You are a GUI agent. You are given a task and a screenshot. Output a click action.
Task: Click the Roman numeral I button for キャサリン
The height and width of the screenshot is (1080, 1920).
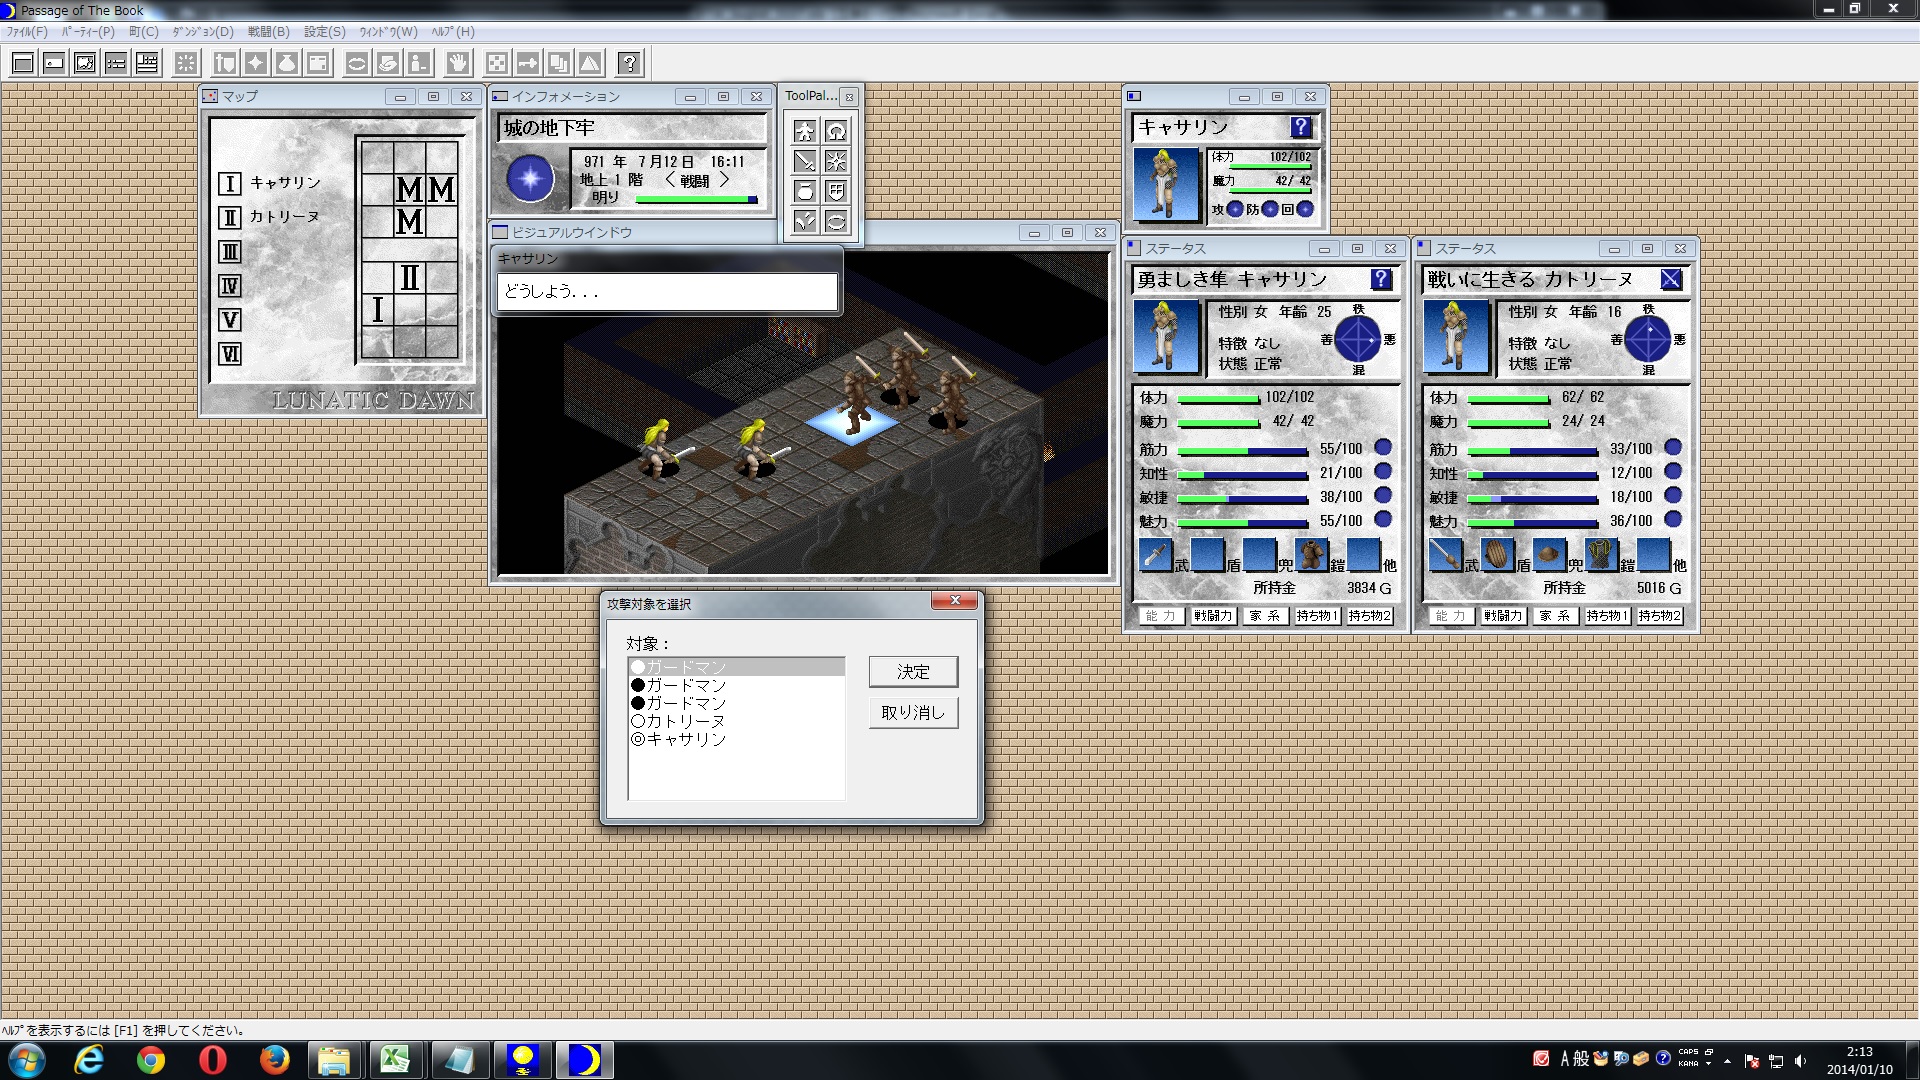[x=228, y=183]
